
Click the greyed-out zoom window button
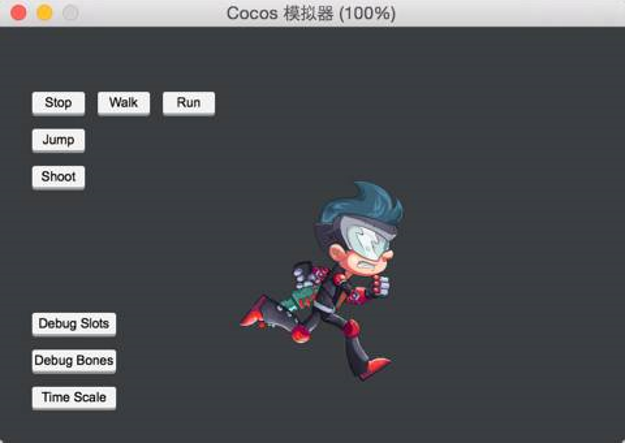click(x=71, y=13)
